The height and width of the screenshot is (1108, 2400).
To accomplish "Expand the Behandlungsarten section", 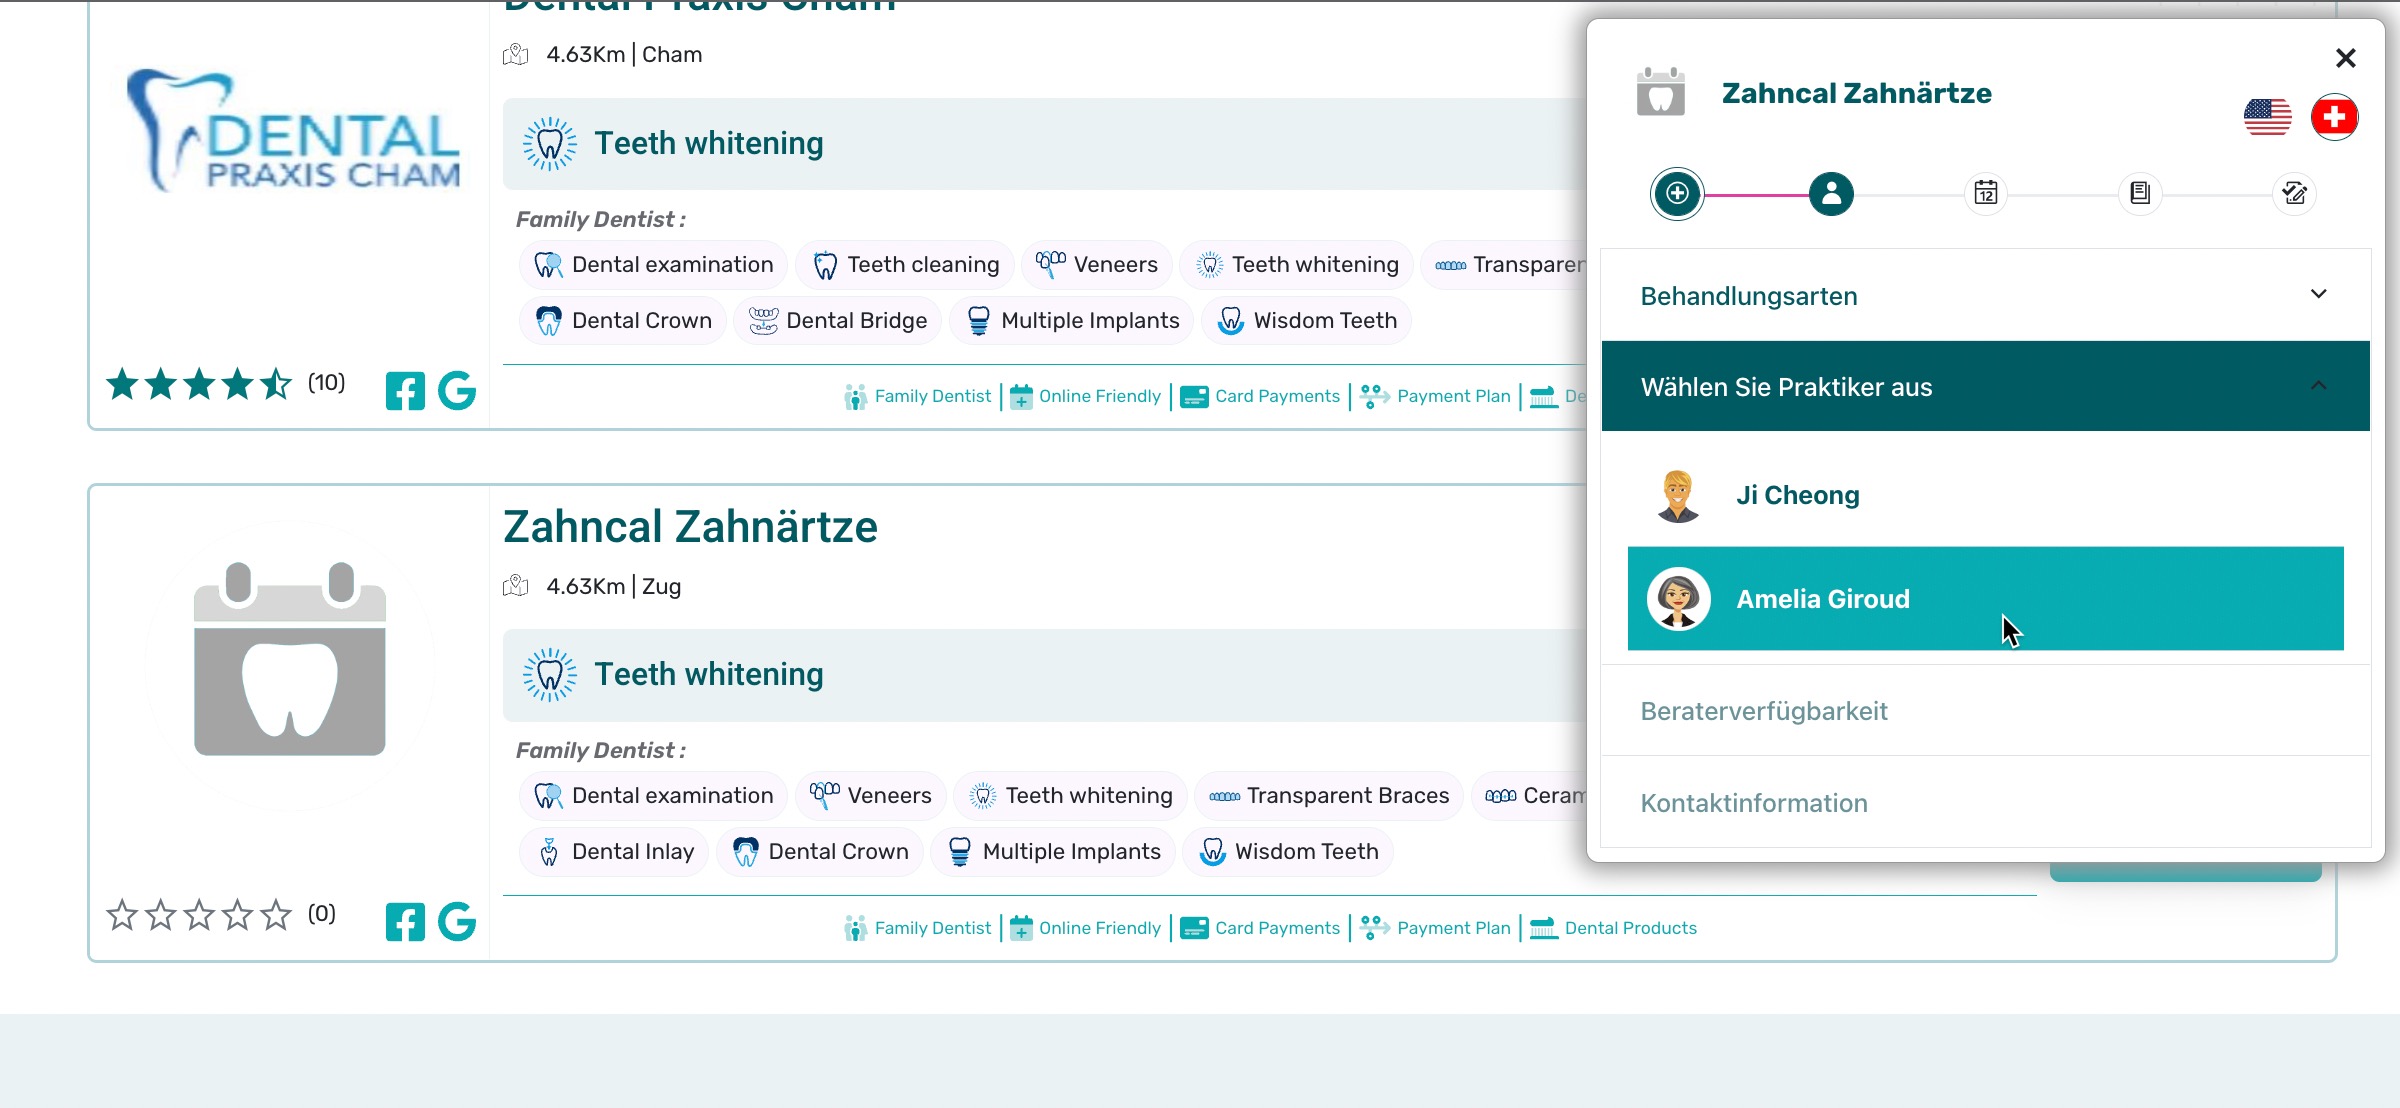I will pos(1985,295).
